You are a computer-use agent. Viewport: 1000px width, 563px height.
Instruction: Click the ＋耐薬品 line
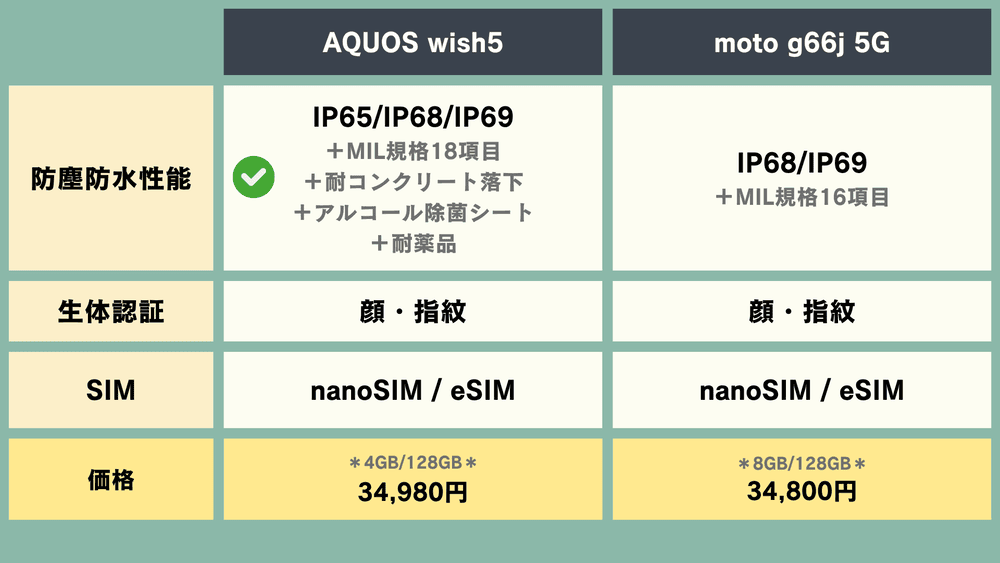412,243
